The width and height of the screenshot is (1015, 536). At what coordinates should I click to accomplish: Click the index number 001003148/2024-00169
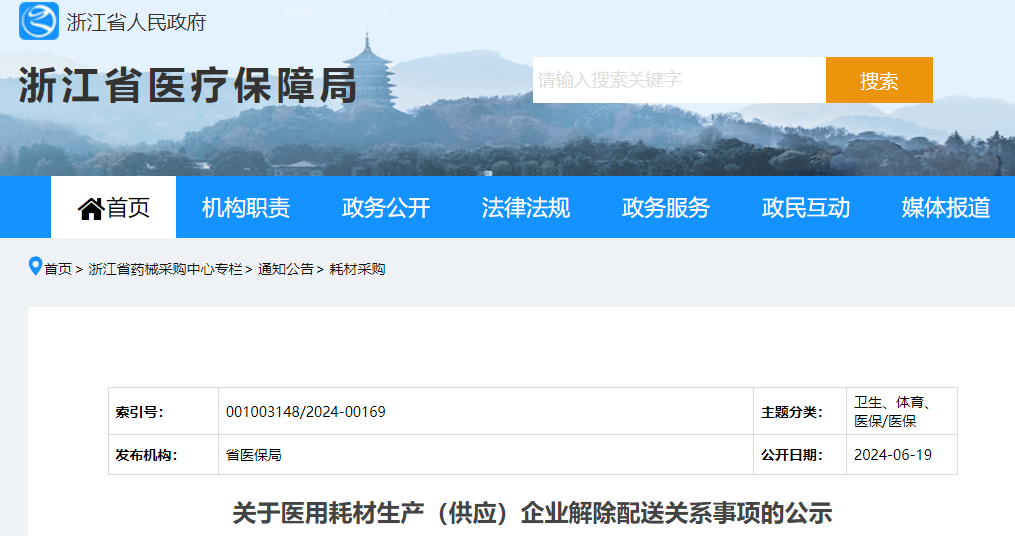(305, 412)
